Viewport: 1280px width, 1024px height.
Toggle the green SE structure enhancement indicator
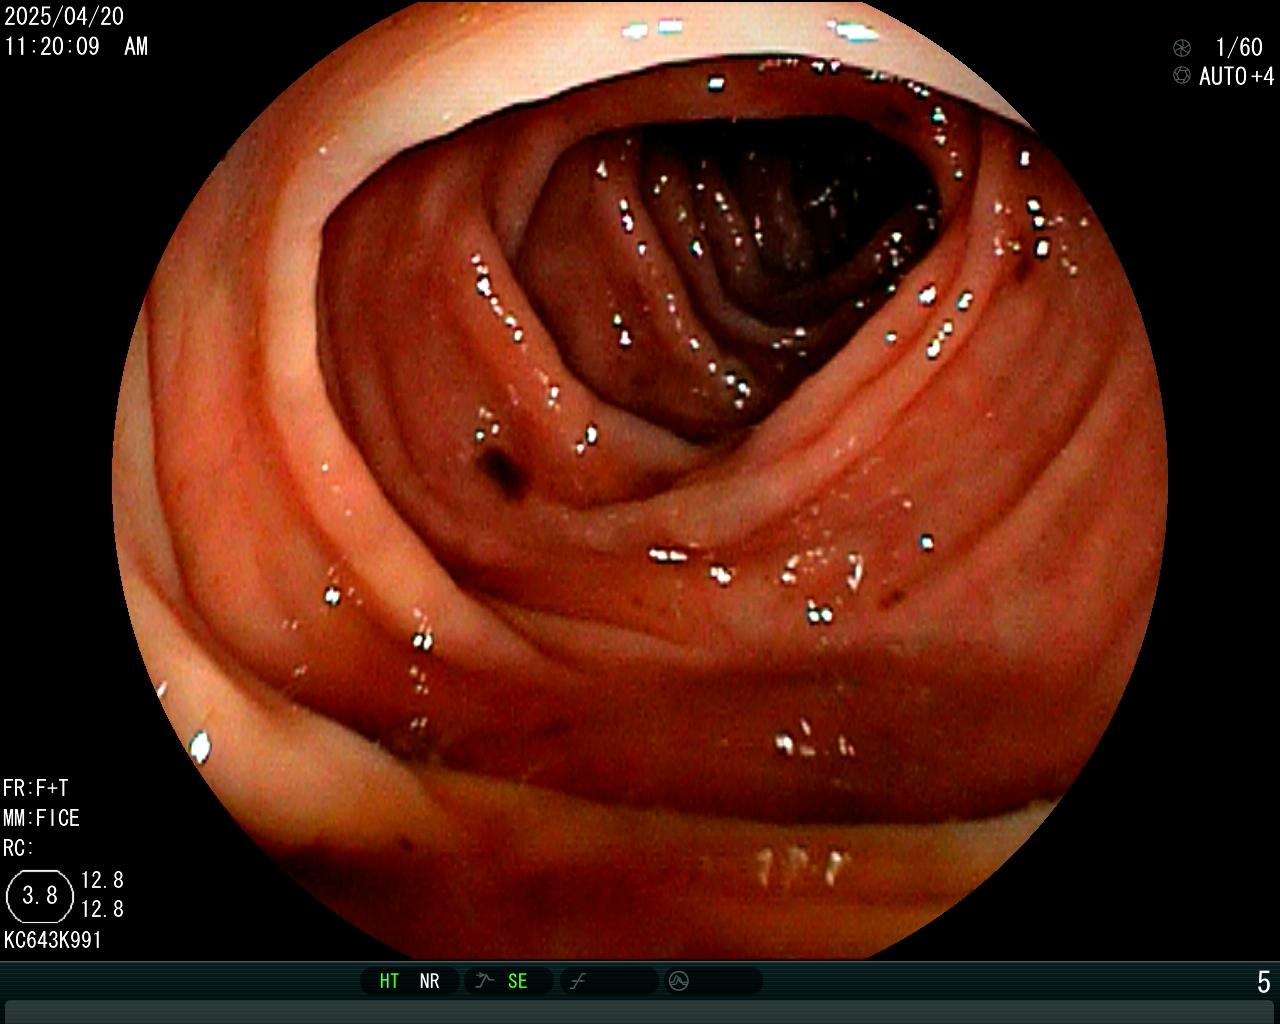coord(517,981)
